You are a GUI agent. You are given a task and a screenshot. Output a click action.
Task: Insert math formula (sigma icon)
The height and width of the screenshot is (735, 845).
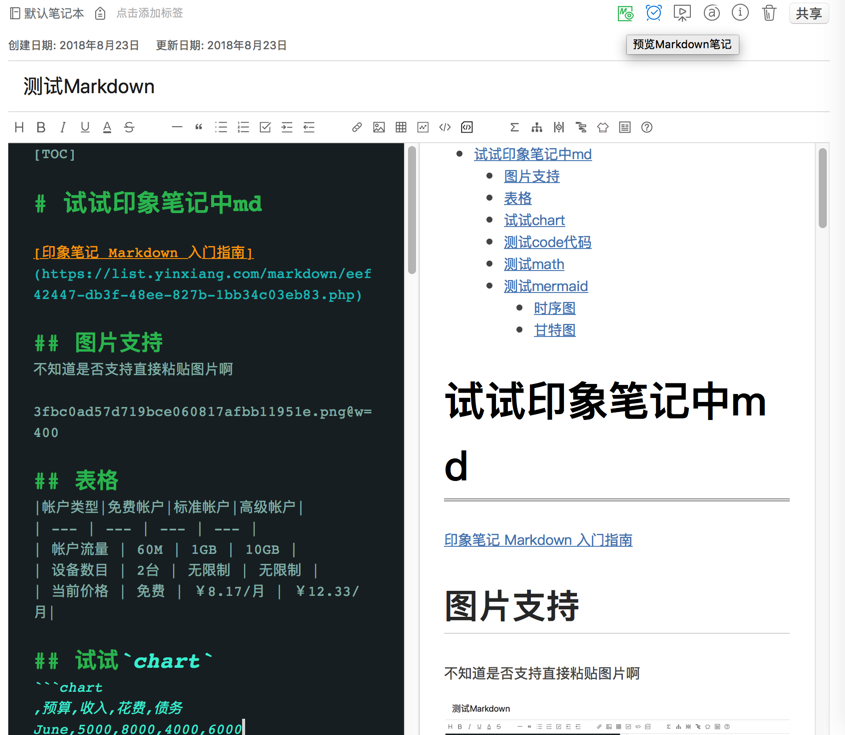click(515, 127)
